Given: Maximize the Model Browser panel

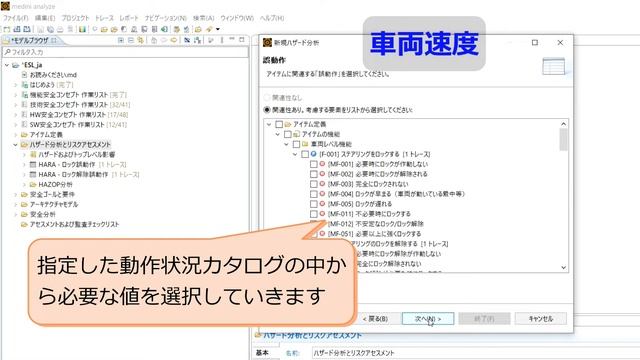Looking at the screenshot, I should pos(242,40).
